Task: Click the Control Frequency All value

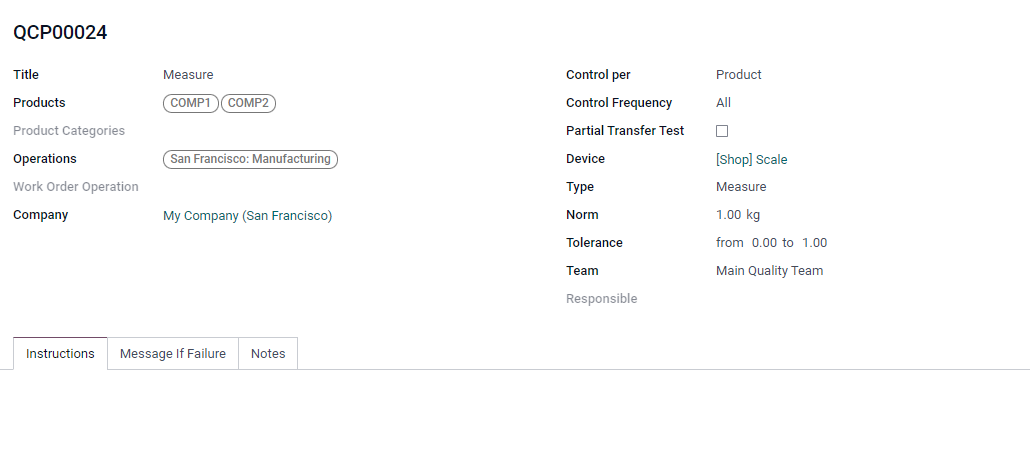Action: [723, 103]
